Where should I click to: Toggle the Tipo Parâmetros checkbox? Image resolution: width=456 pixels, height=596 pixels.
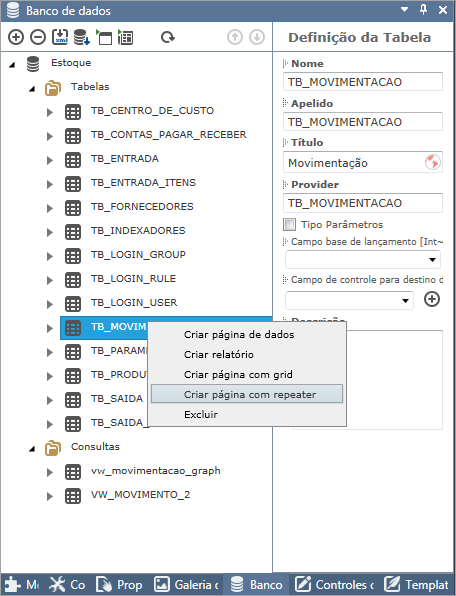click(x=290, y=225)
